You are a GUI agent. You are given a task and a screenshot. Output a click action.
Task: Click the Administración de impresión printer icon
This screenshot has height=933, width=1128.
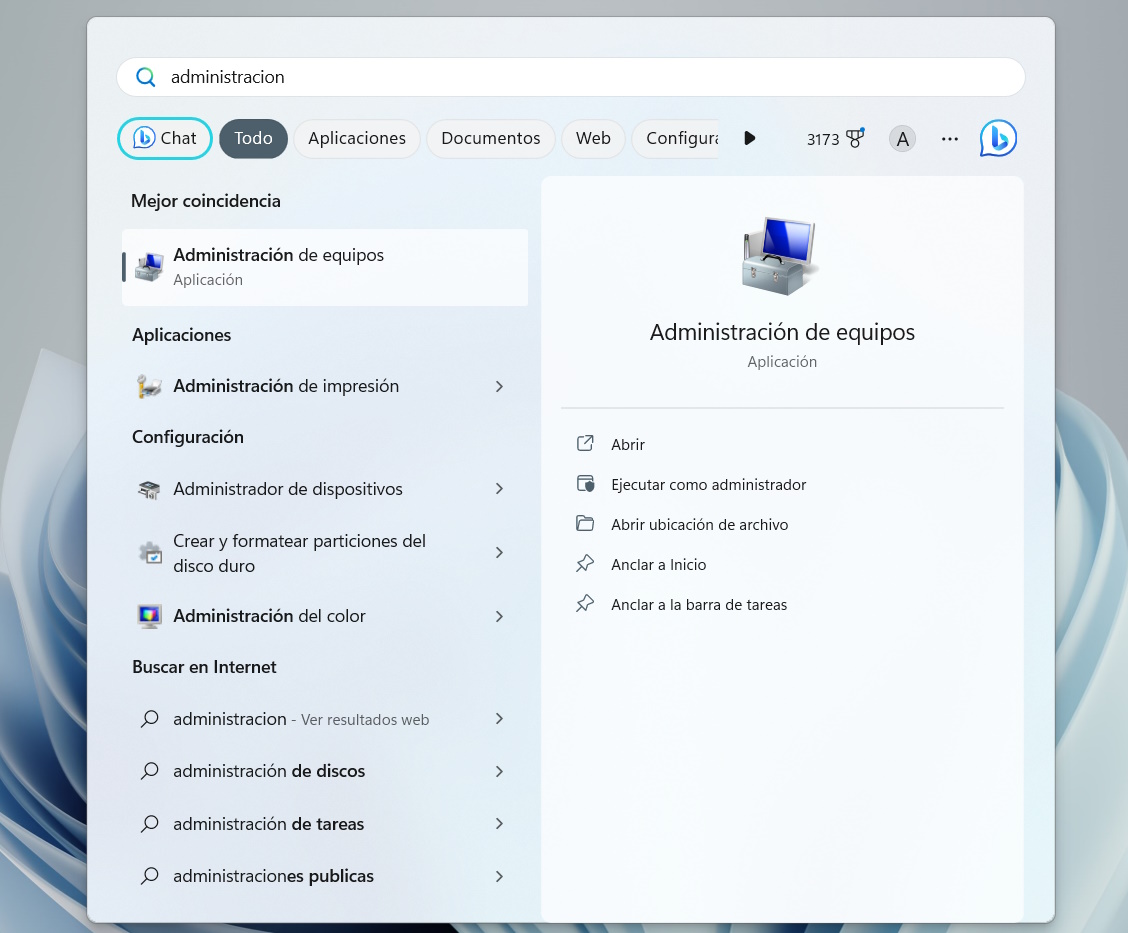[149, 386]
